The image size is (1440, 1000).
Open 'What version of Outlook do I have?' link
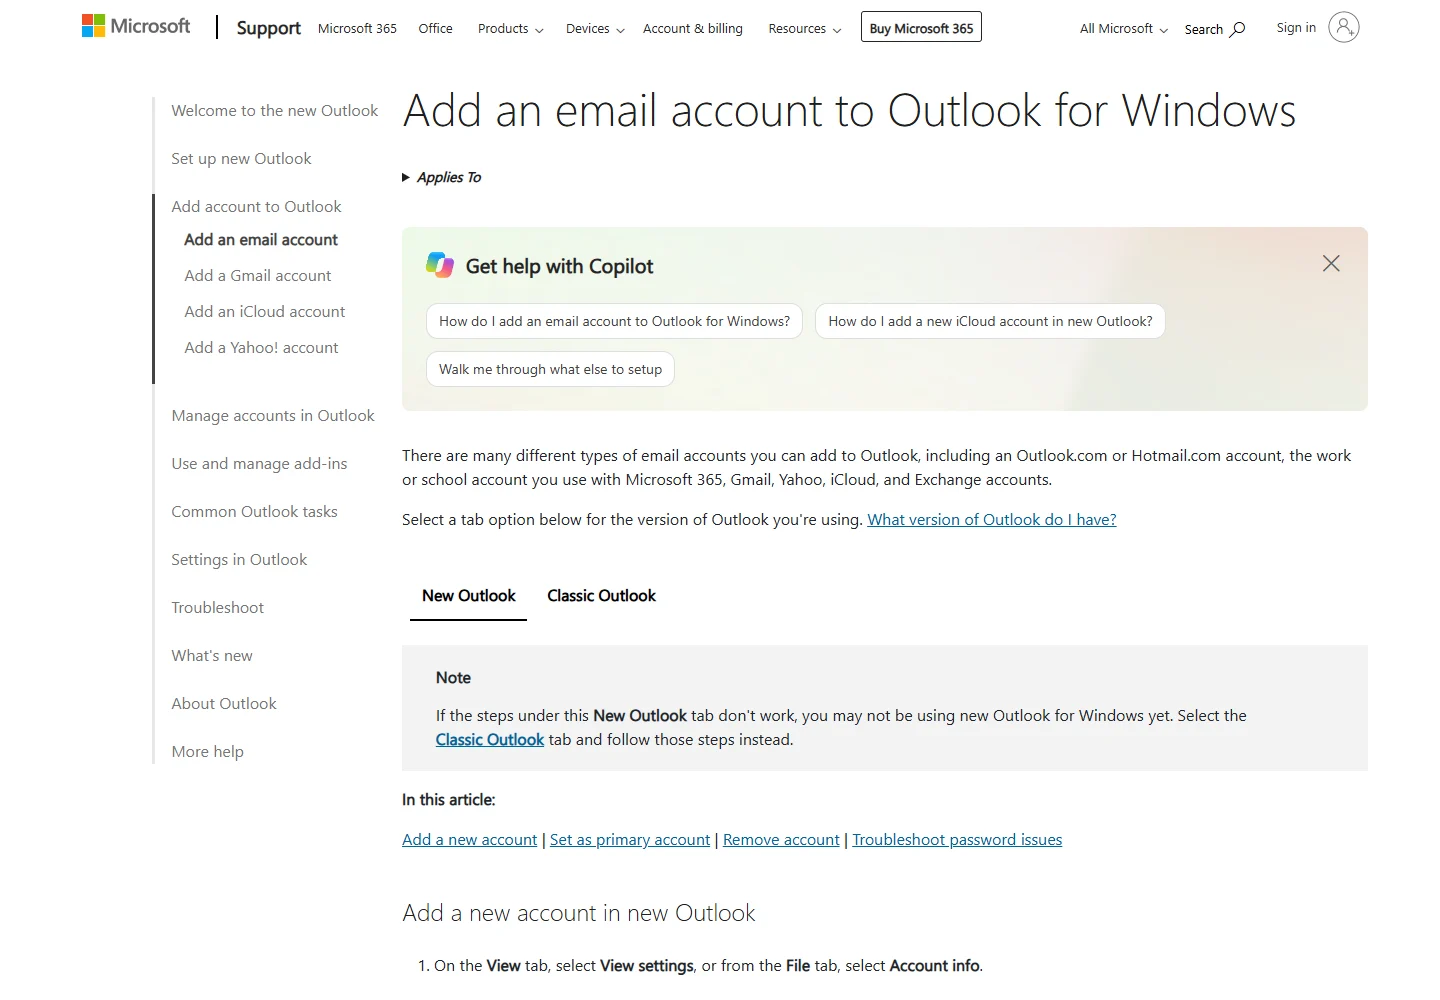tap(992, 520)
